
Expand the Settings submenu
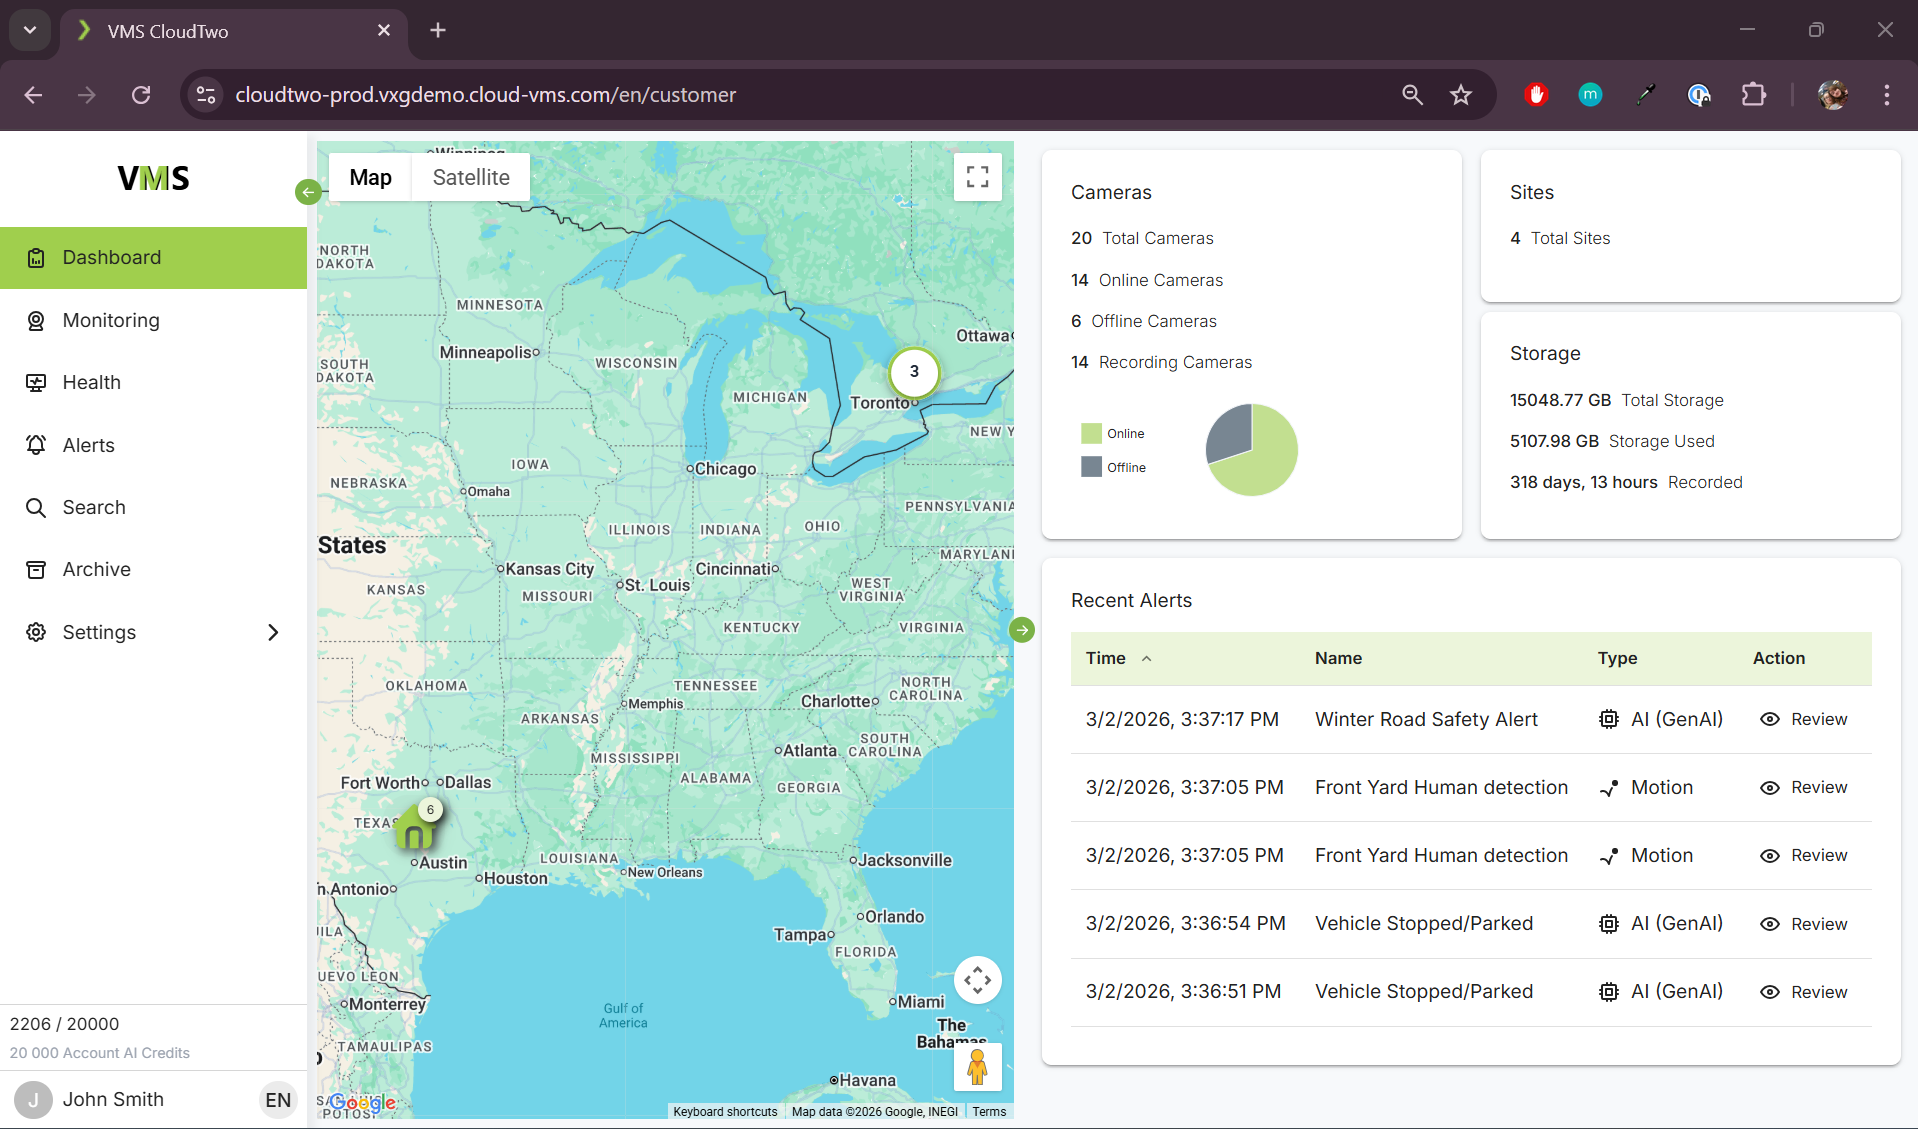272,632
